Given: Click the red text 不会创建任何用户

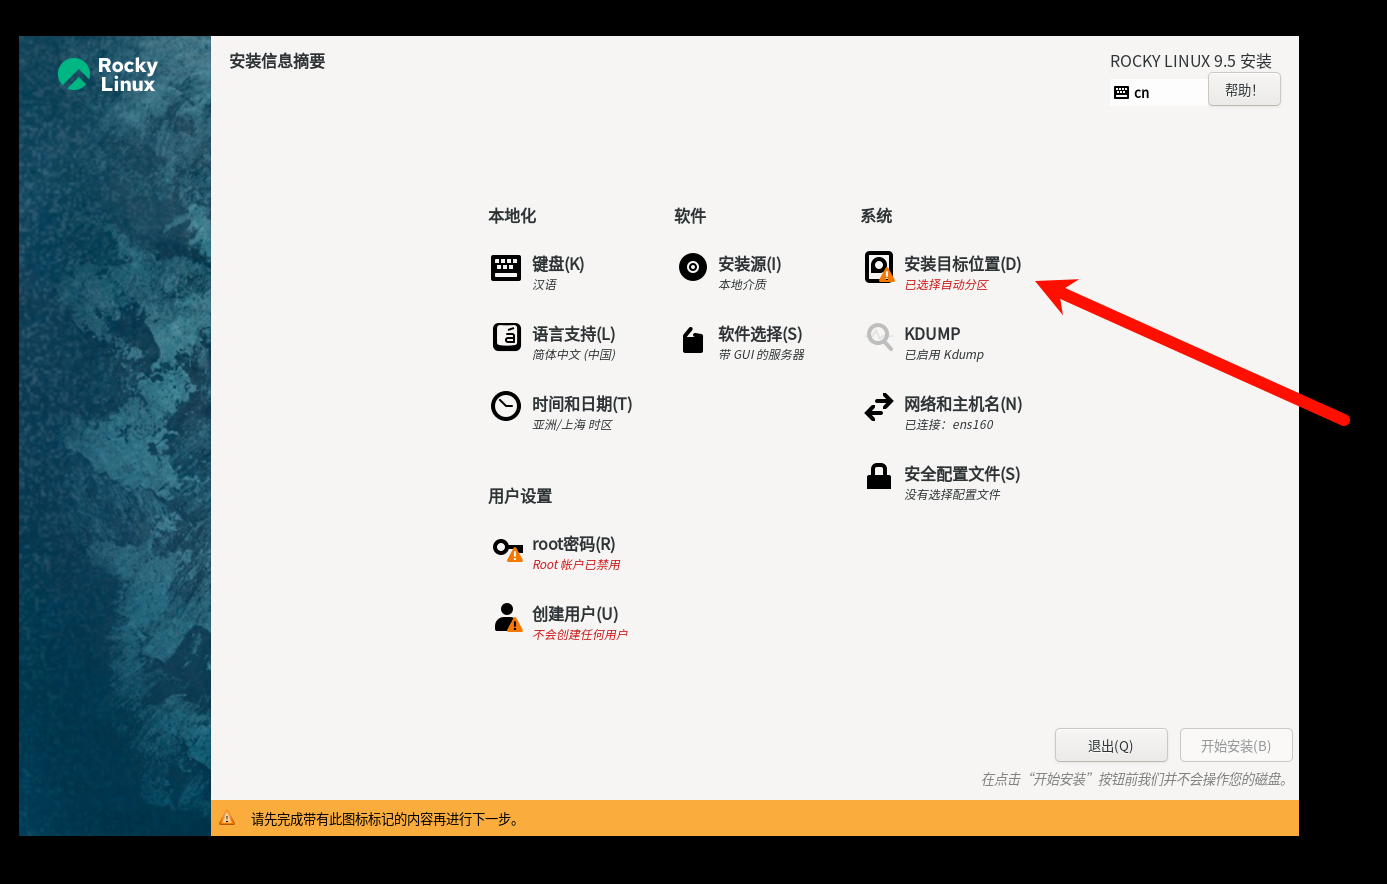Looking at the screenshot, I should coord(580,635).
